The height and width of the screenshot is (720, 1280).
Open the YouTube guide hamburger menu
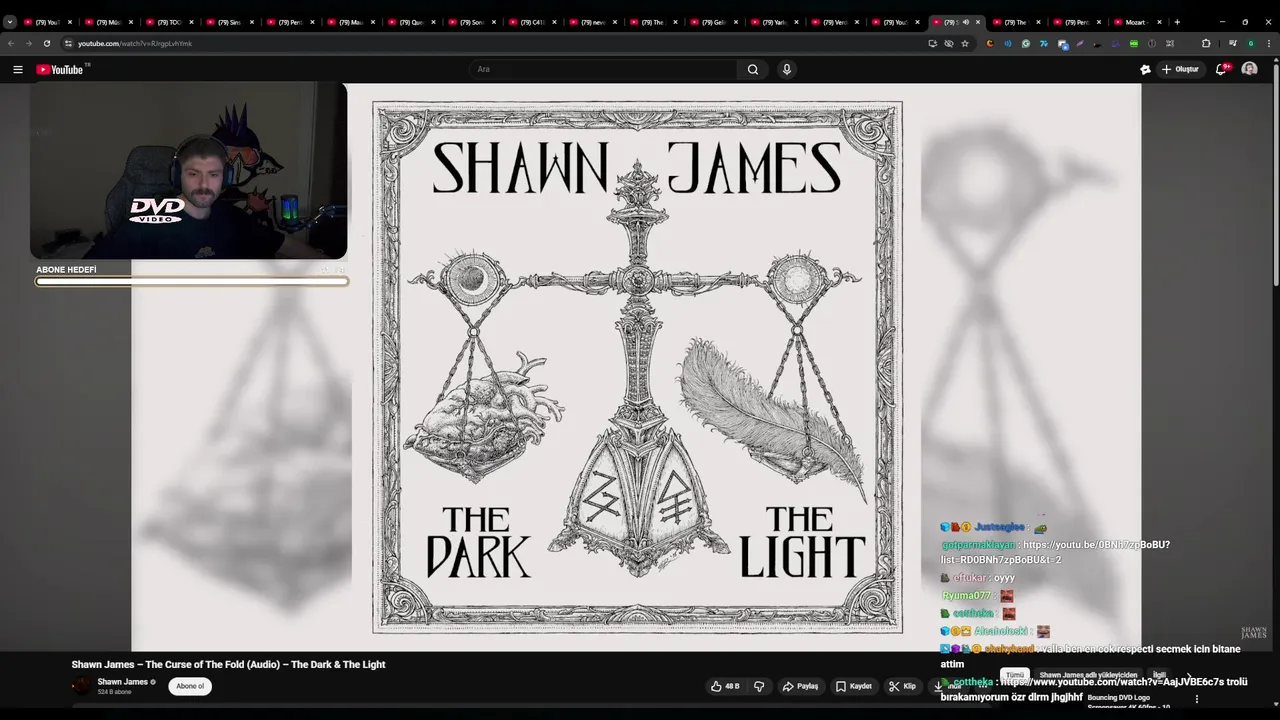(17, 69)
